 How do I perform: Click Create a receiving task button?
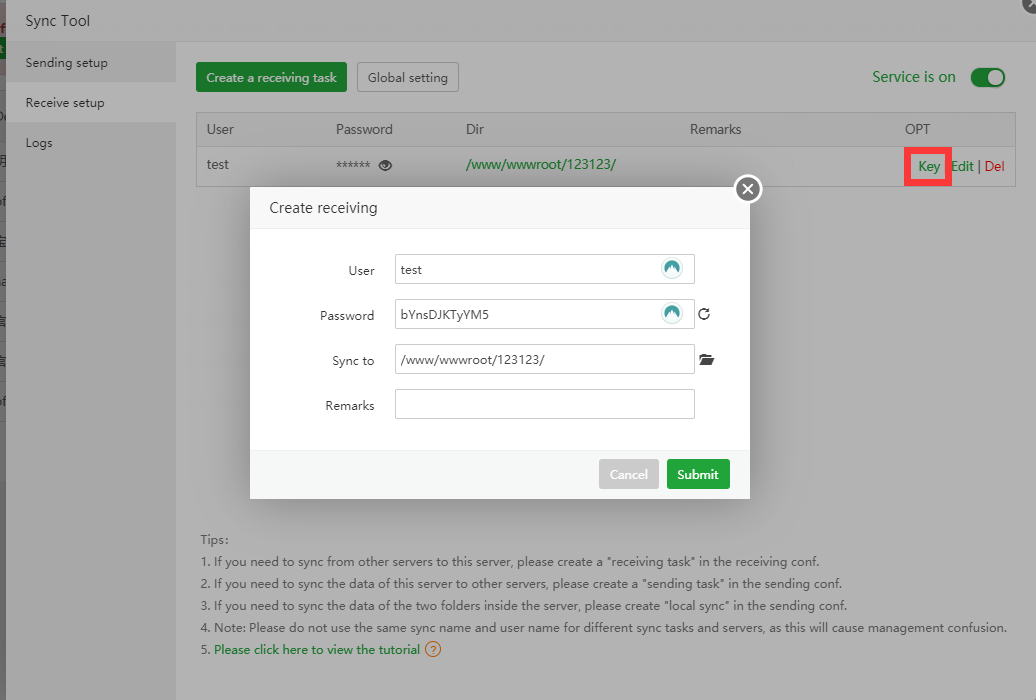271,77
